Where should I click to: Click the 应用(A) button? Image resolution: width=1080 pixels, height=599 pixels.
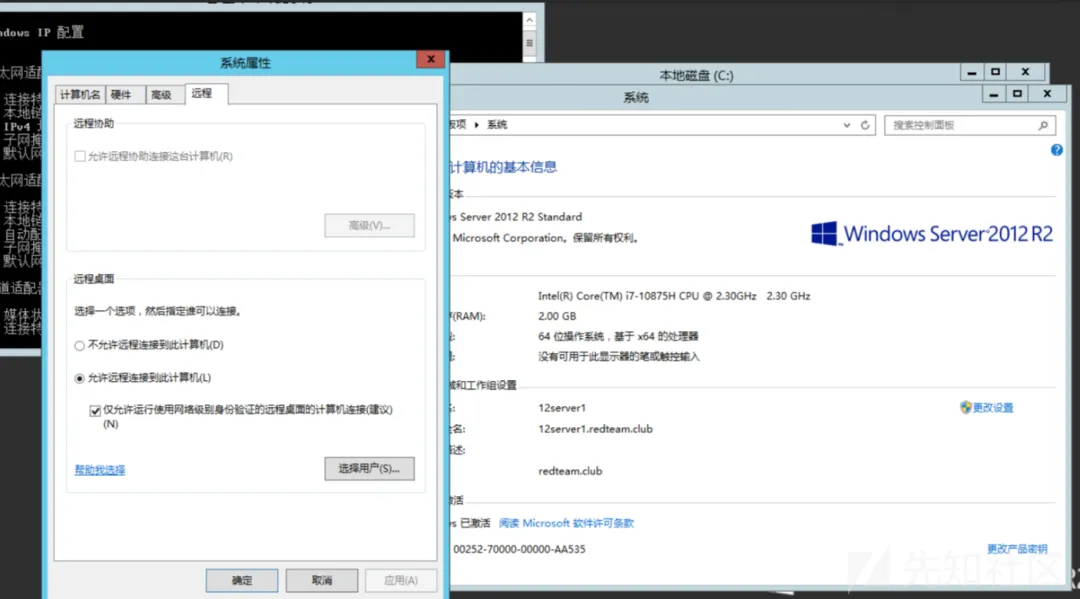tap(401, 580)
